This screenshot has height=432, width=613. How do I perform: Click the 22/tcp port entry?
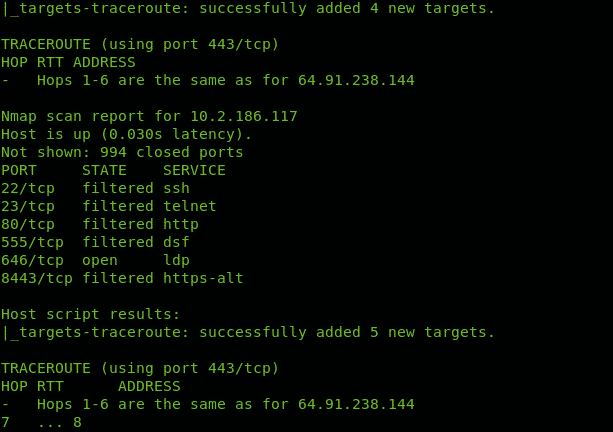(28, 189)
